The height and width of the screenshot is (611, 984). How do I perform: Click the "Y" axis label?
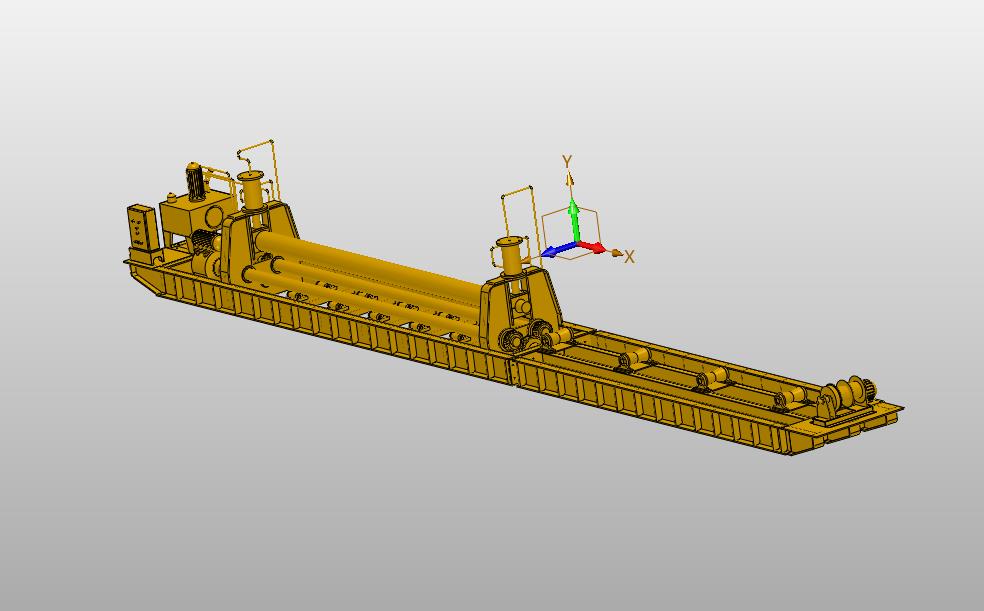[x=567, y=162]
